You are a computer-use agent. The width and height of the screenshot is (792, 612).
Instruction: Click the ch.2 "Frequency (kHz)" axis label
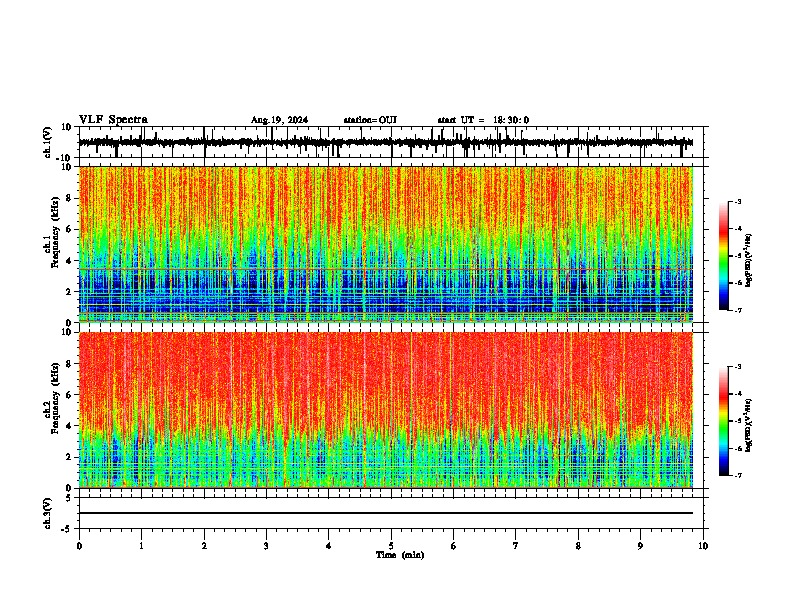pos(56,398)
